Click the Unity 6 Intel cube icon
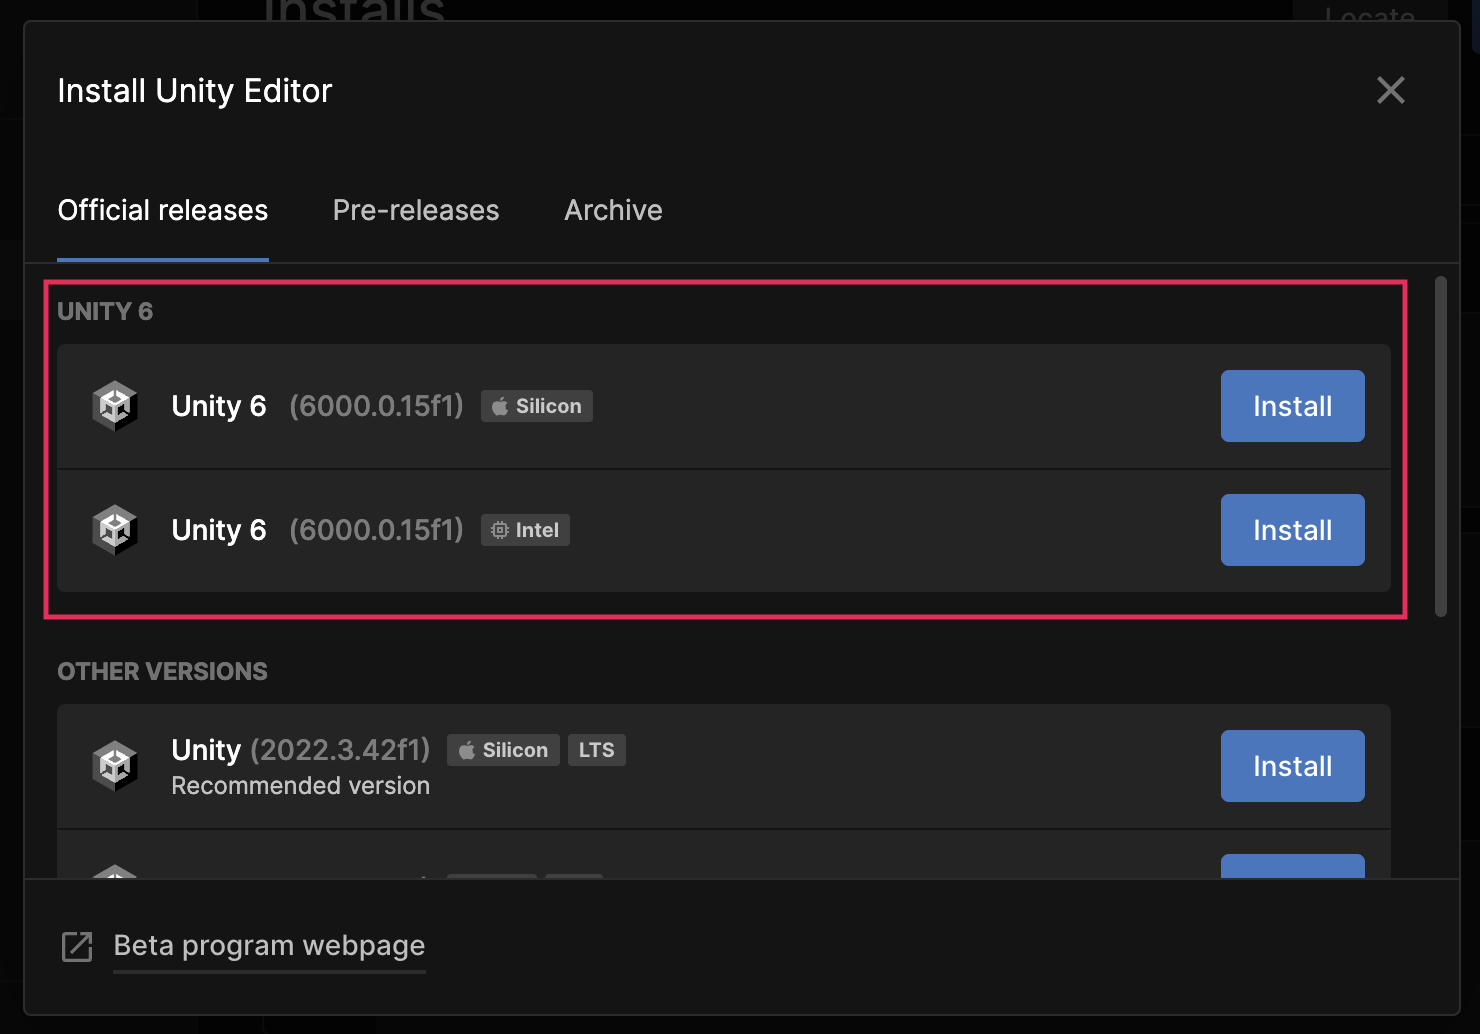1480x1034 pixels. pyautogui.click(x=115, y=530)
